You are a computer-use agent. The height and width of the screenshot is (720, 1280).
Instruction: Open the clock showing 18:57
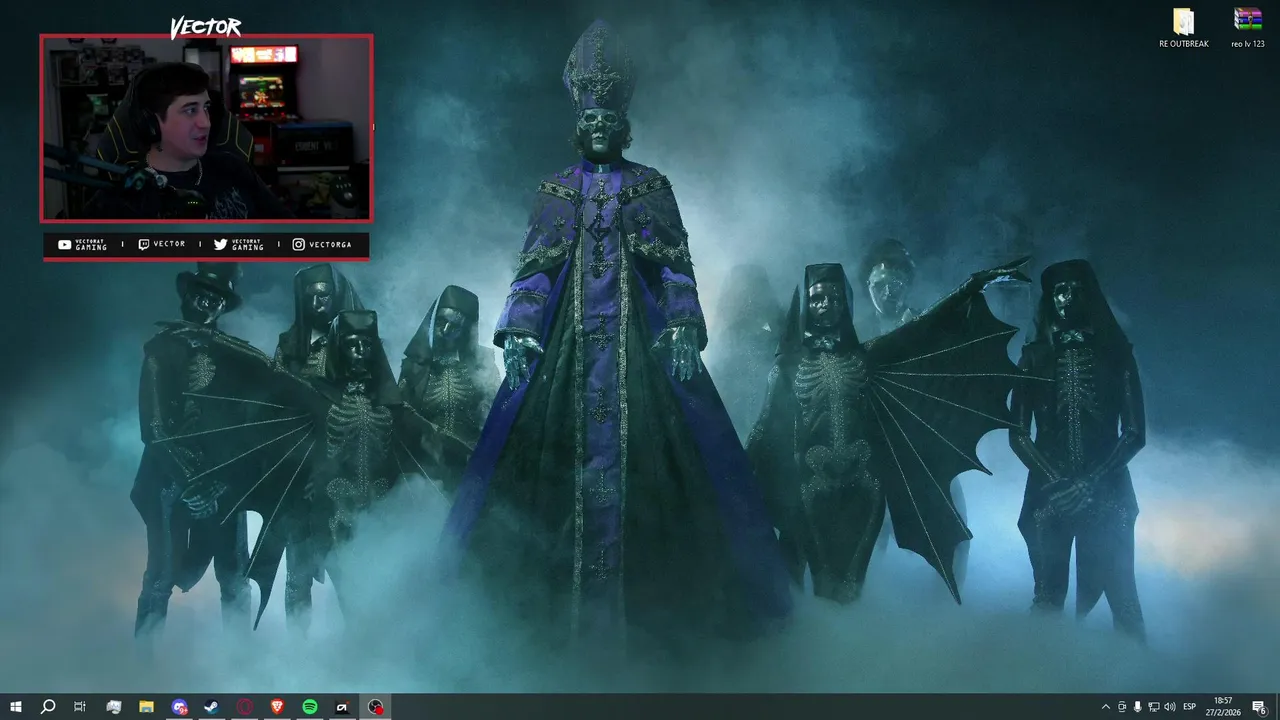point(1223,707)
